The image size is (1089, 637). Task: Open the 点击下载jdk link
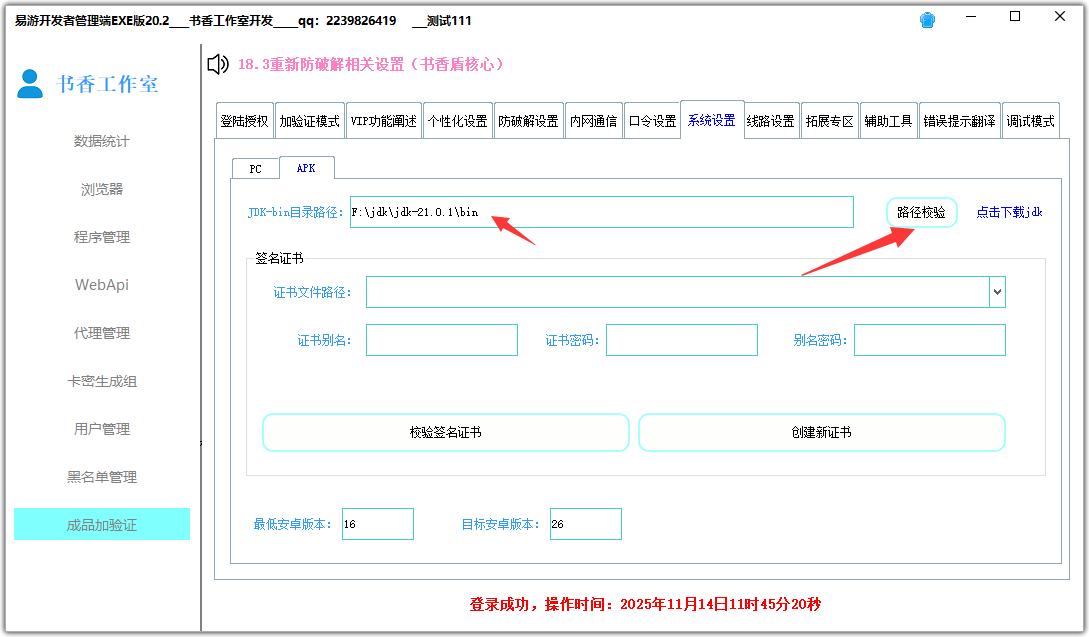coord(1009,213)
